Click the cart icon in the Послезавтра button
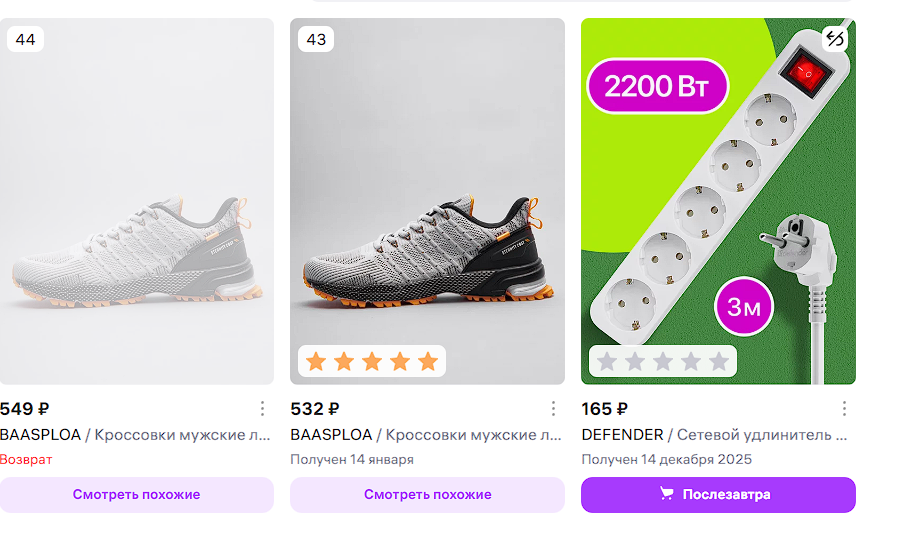The image size is (908, 535). pyautogui.click(x=667, y=494)
